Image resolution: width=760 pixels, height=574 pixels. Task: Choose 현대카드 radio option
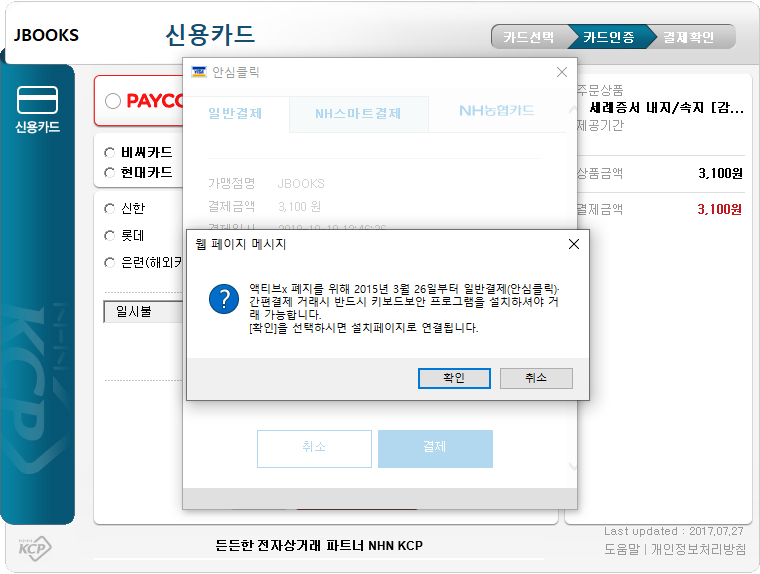pos(110,173)
